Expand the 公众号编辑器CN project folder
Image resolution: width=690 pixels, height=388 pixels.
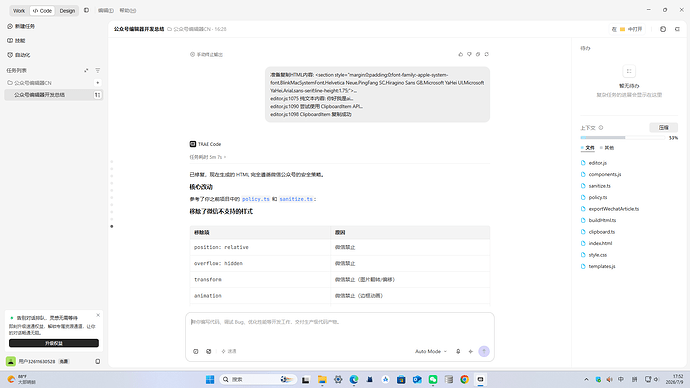(x=29, y=83)
